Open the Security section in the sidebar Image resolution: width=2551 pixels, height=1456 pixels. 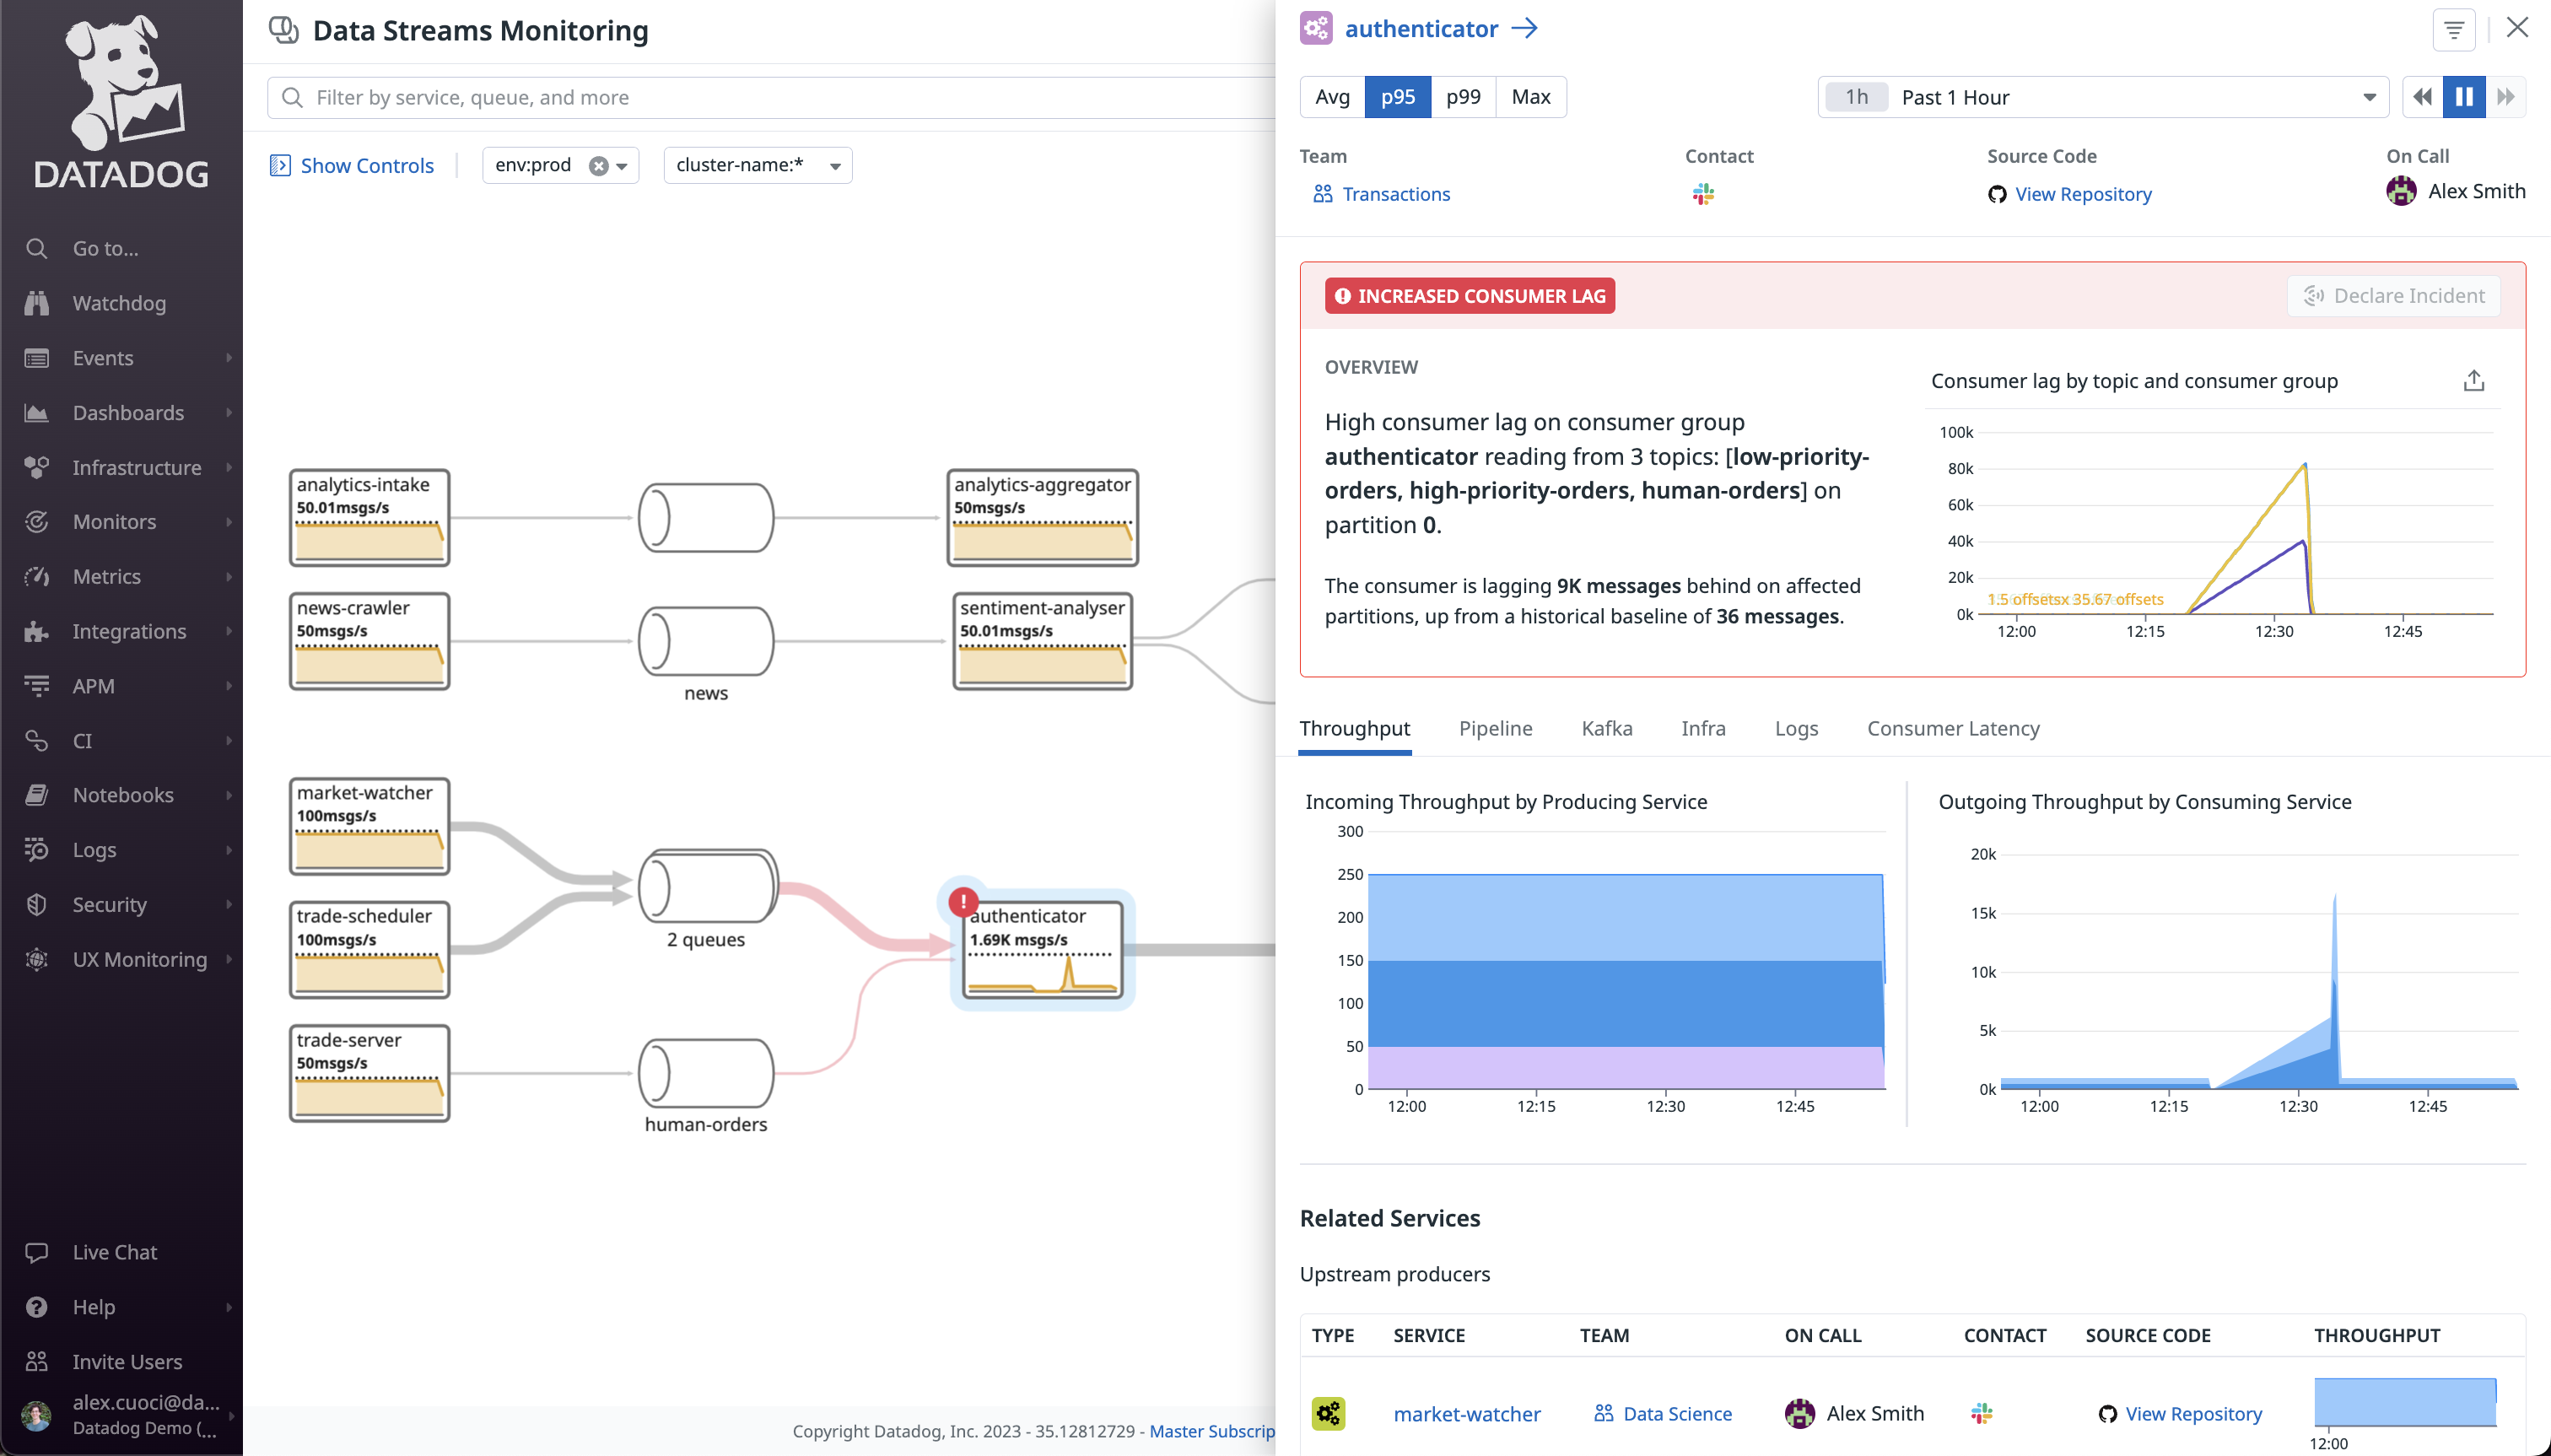[x=110, y=904]
